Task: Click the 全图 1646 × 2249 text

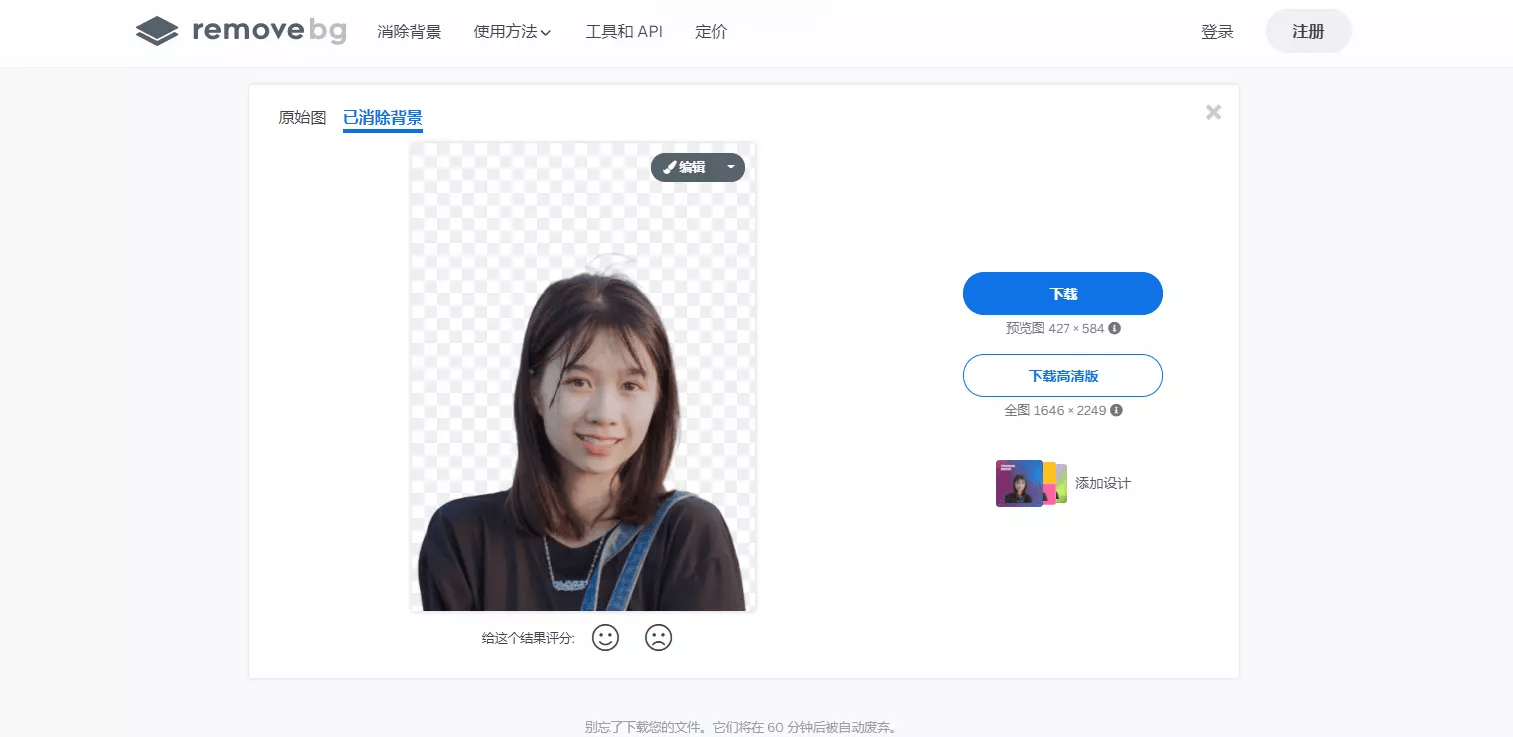Action: pos(1055,410)
